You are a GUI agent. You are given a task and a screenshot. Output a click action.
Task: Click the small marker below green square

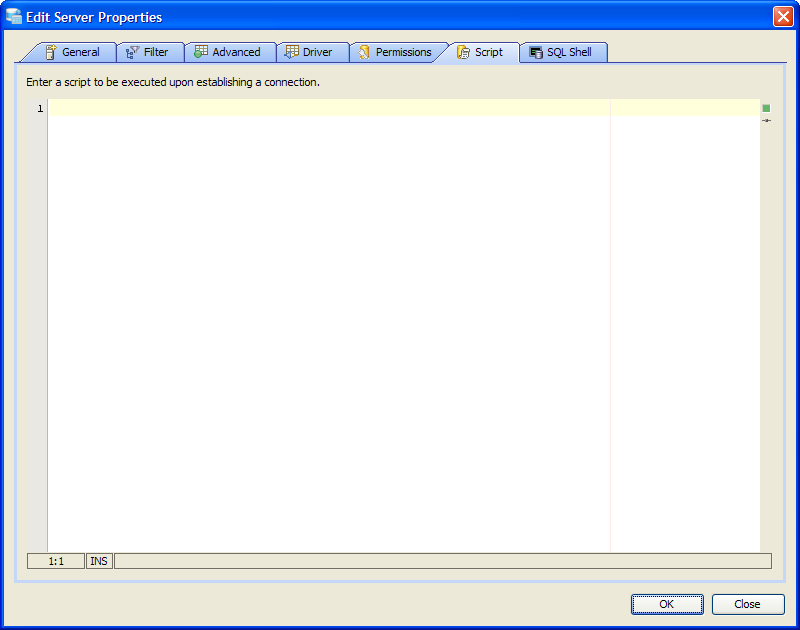(766, 120)
